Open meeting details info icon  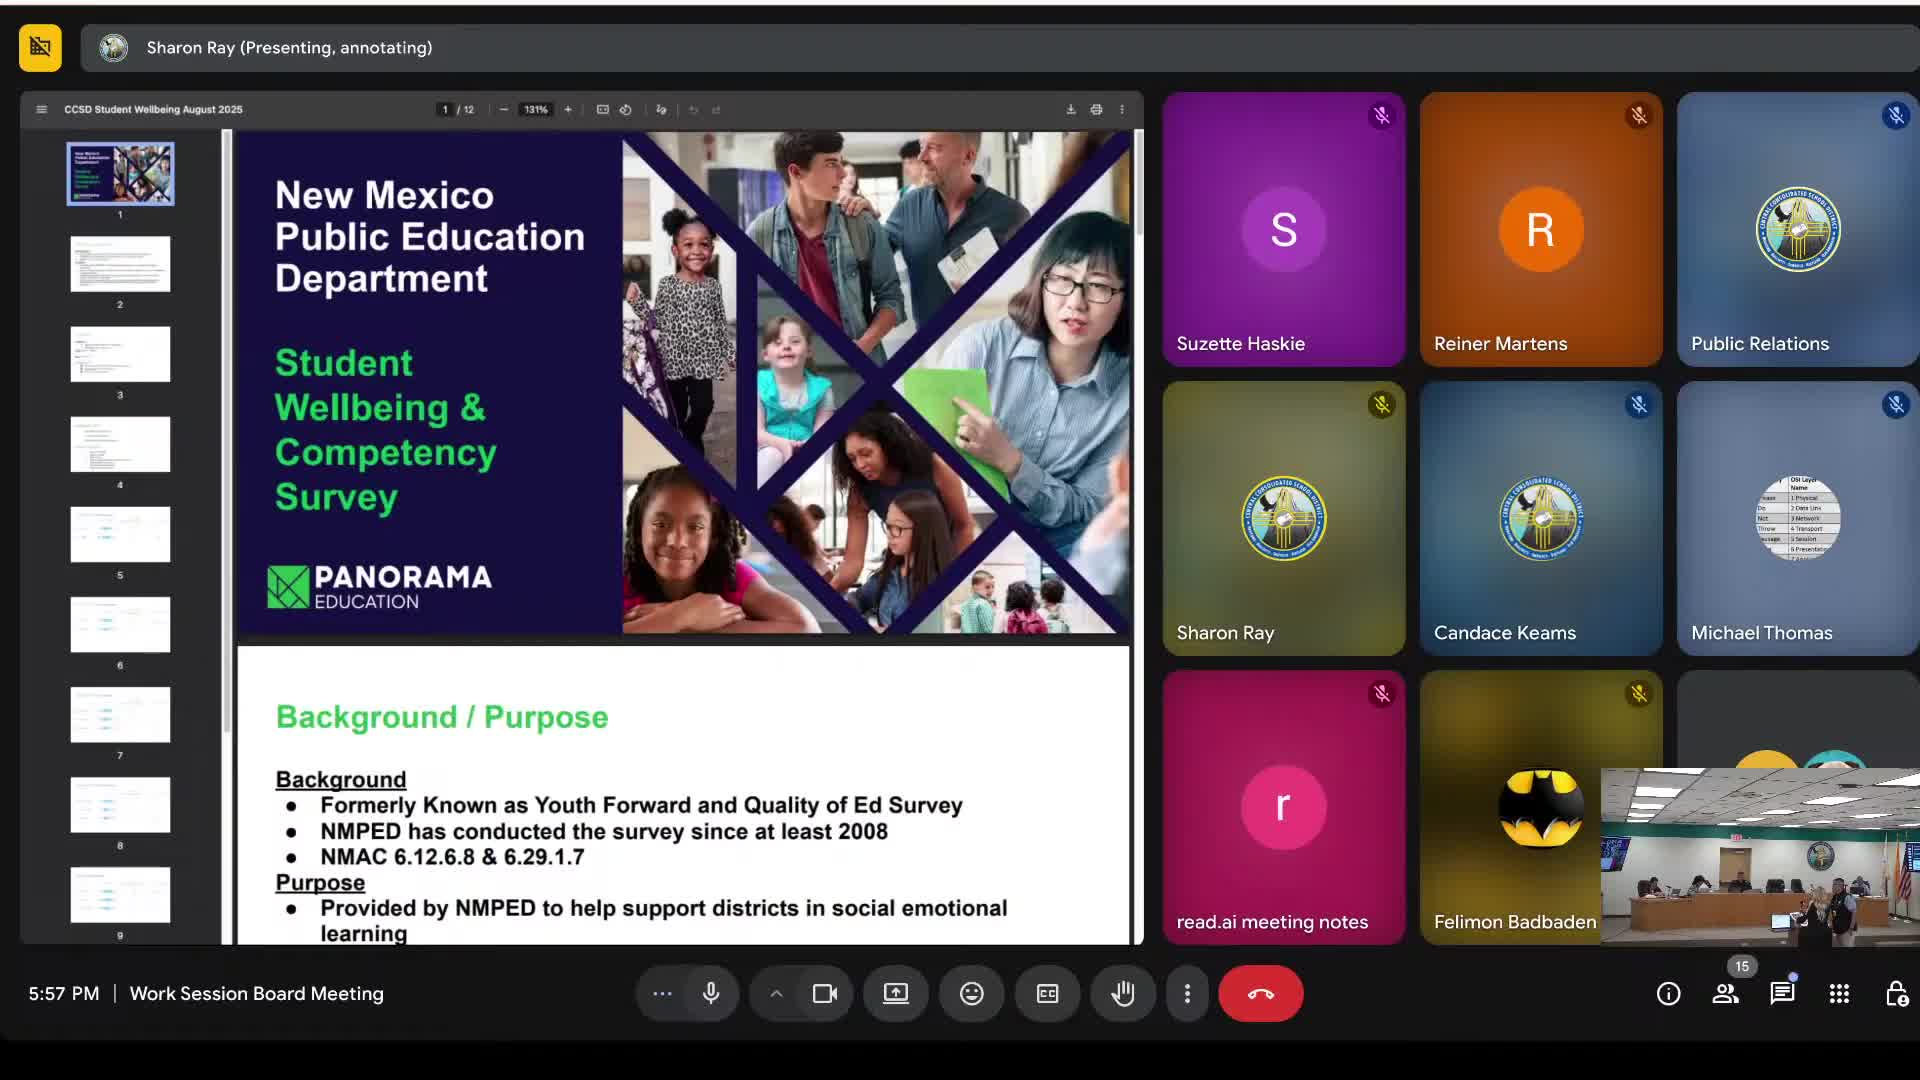pos(1668,994)
